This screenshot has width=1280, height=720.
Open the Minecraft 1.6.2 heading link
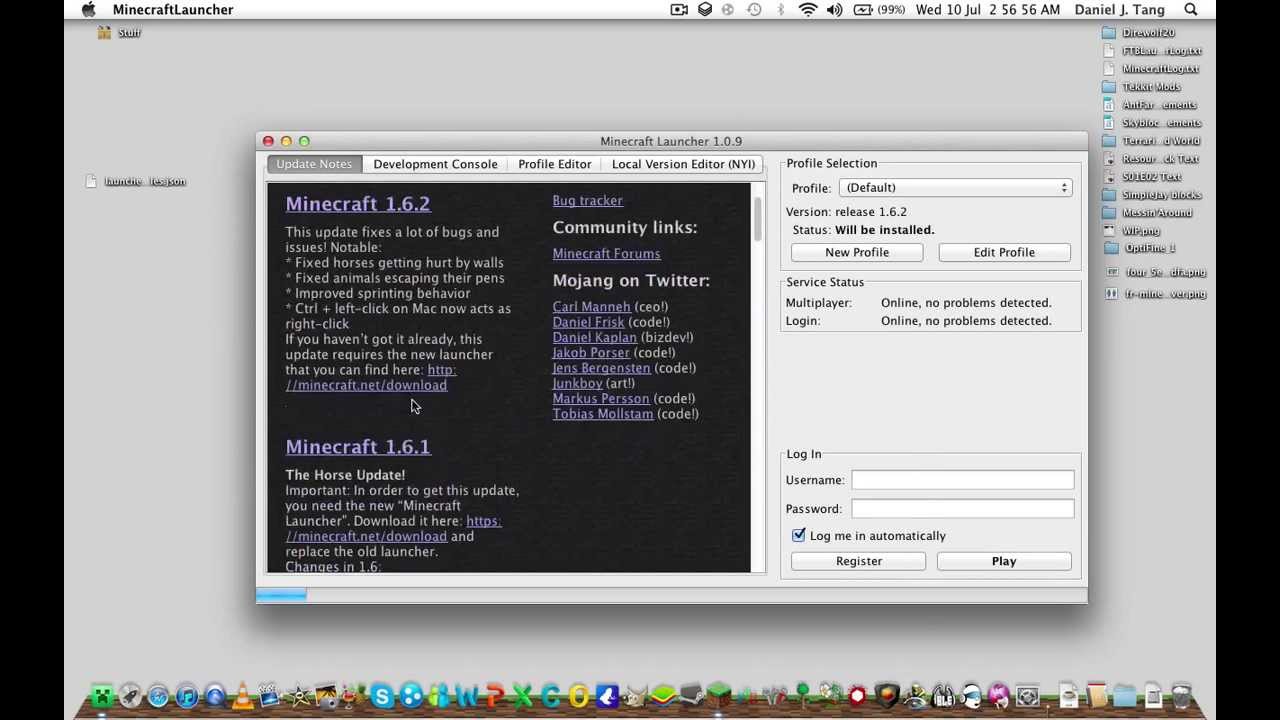click(358, 204)
